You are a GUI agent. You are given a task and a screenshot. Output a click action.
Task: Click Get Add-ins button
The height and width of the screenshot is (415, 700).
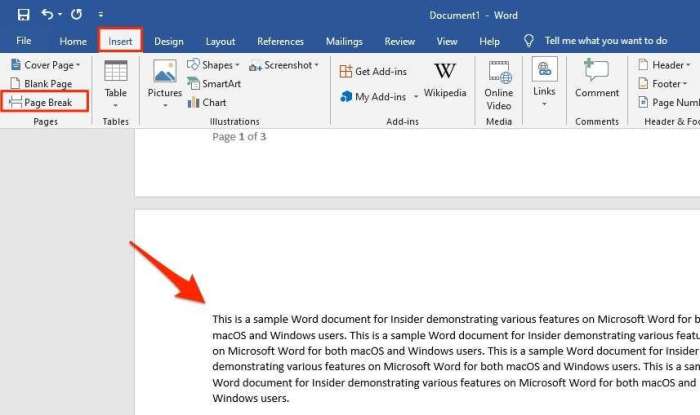click(x=373, y=71)
